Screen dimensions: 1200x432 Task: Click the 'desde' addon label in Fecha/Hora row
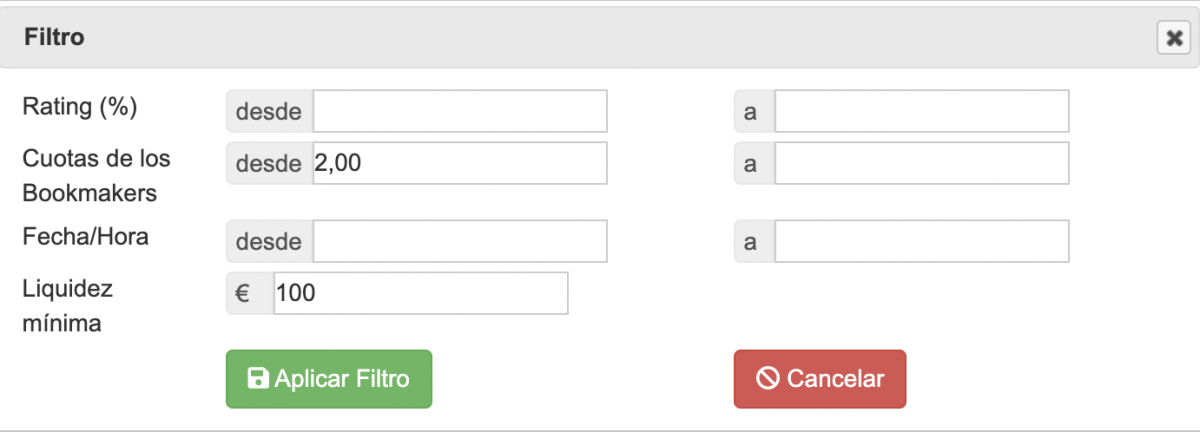(x=269, y=241)
